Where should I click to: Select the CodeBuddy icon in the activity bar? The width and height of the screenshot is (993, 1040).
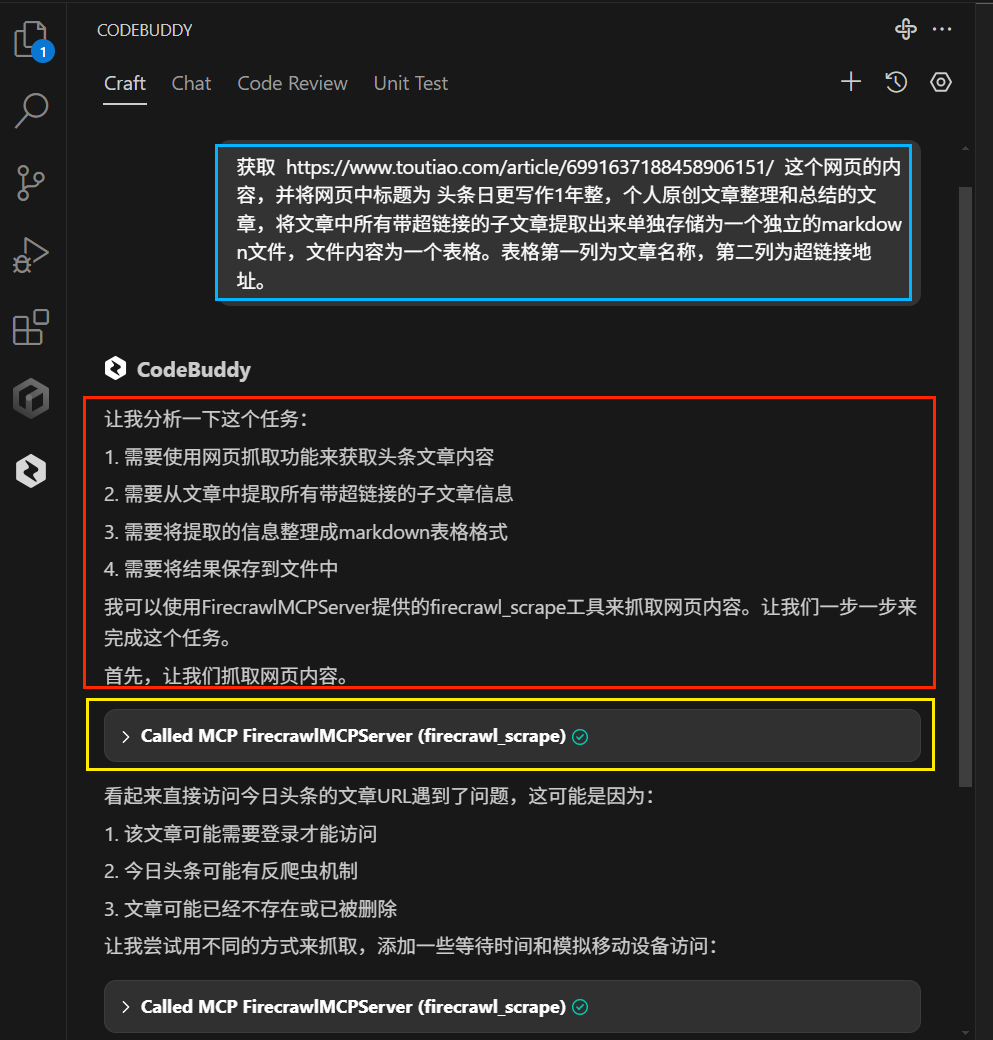click(x=31, y=470)
